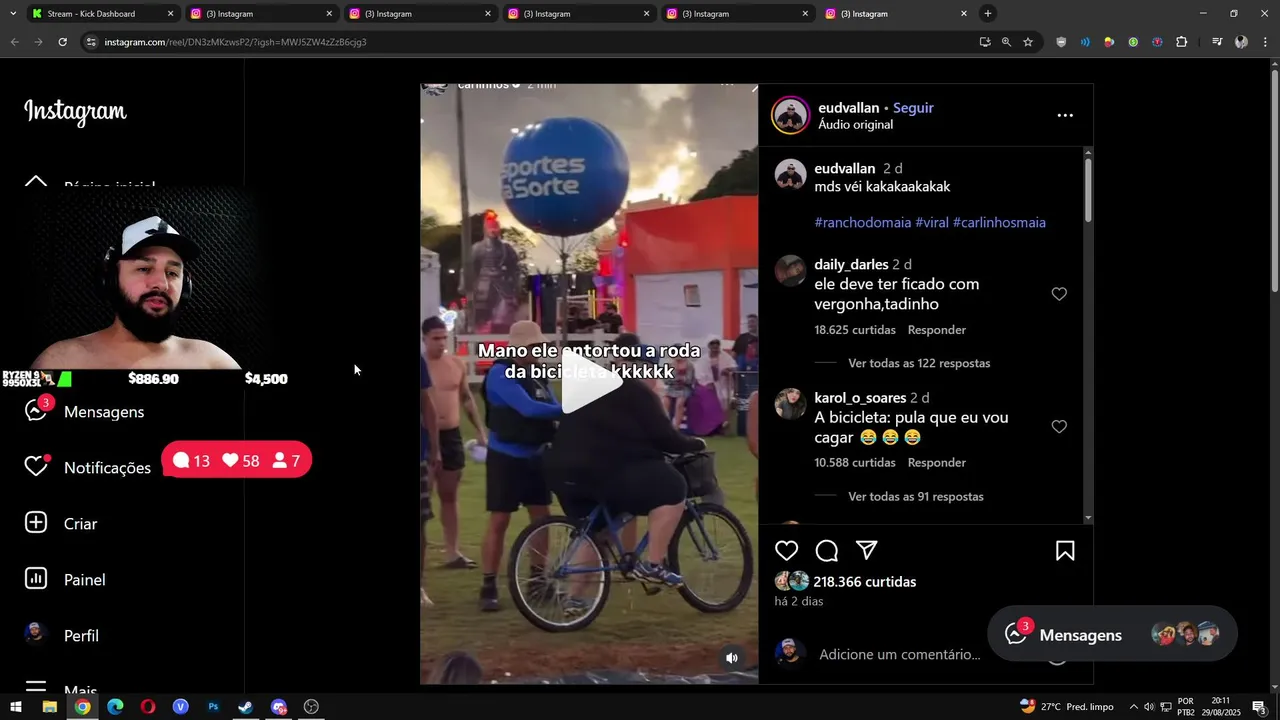Like daily_darles' comment
The image size is (1280, 720).
point(1059,294)
